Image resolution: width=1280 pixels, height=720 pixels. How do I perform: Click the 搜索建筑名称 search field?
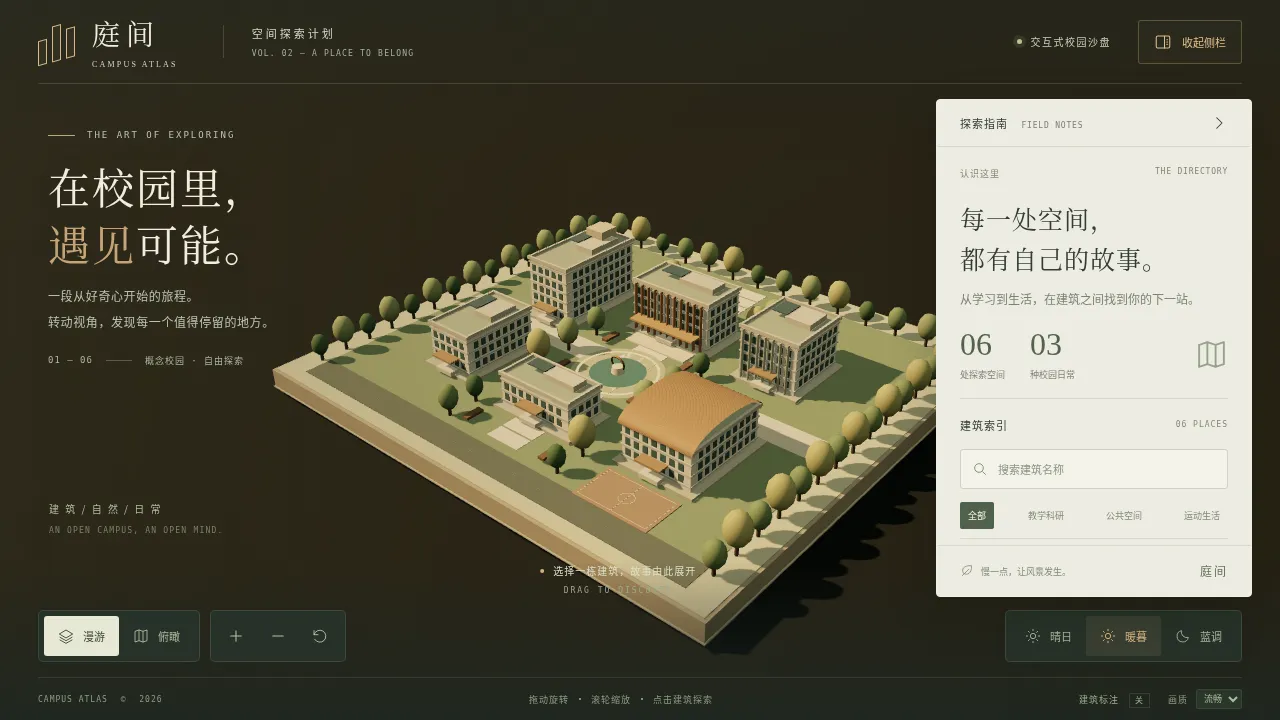tap(1094, 469)
